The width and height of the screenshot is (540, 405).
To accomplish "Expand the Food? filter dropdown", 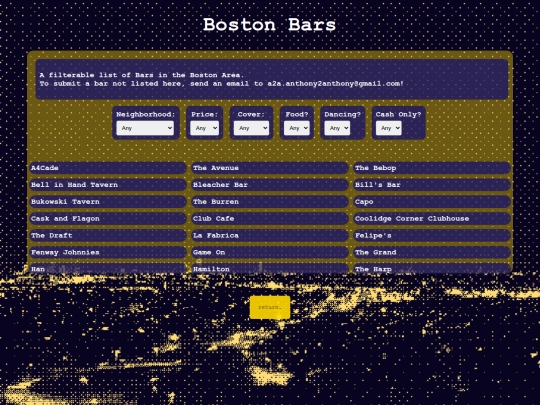I will tap(297, 128).
